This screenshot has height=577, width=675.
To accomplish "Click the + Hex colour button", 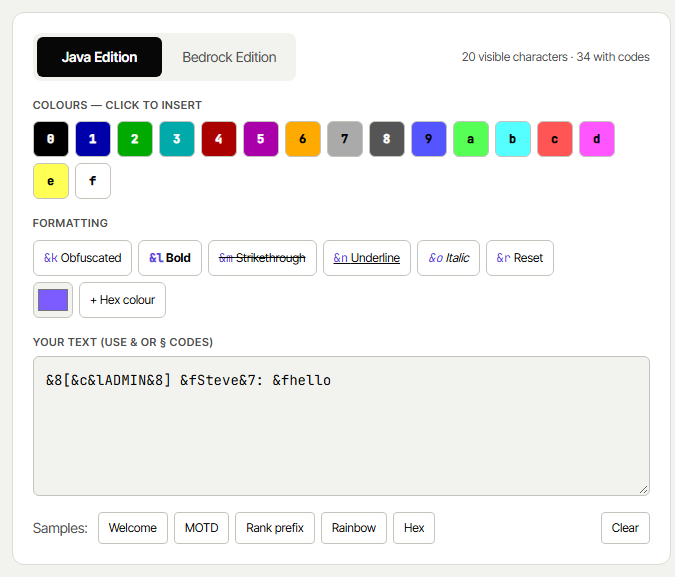I will [122, 300].
